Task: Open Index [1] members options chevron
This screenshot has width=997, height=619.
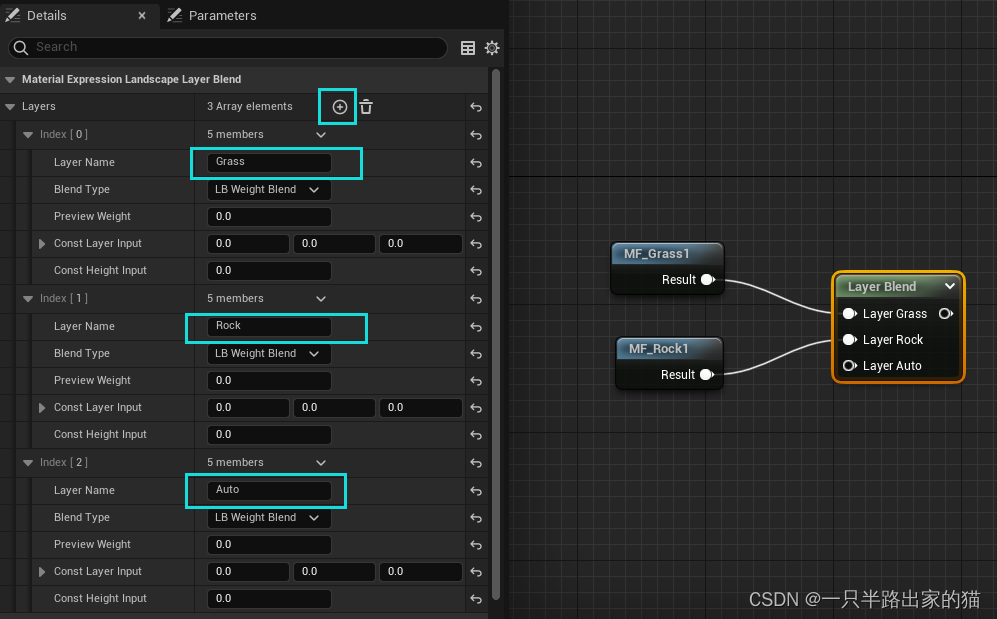Action: 321,299
